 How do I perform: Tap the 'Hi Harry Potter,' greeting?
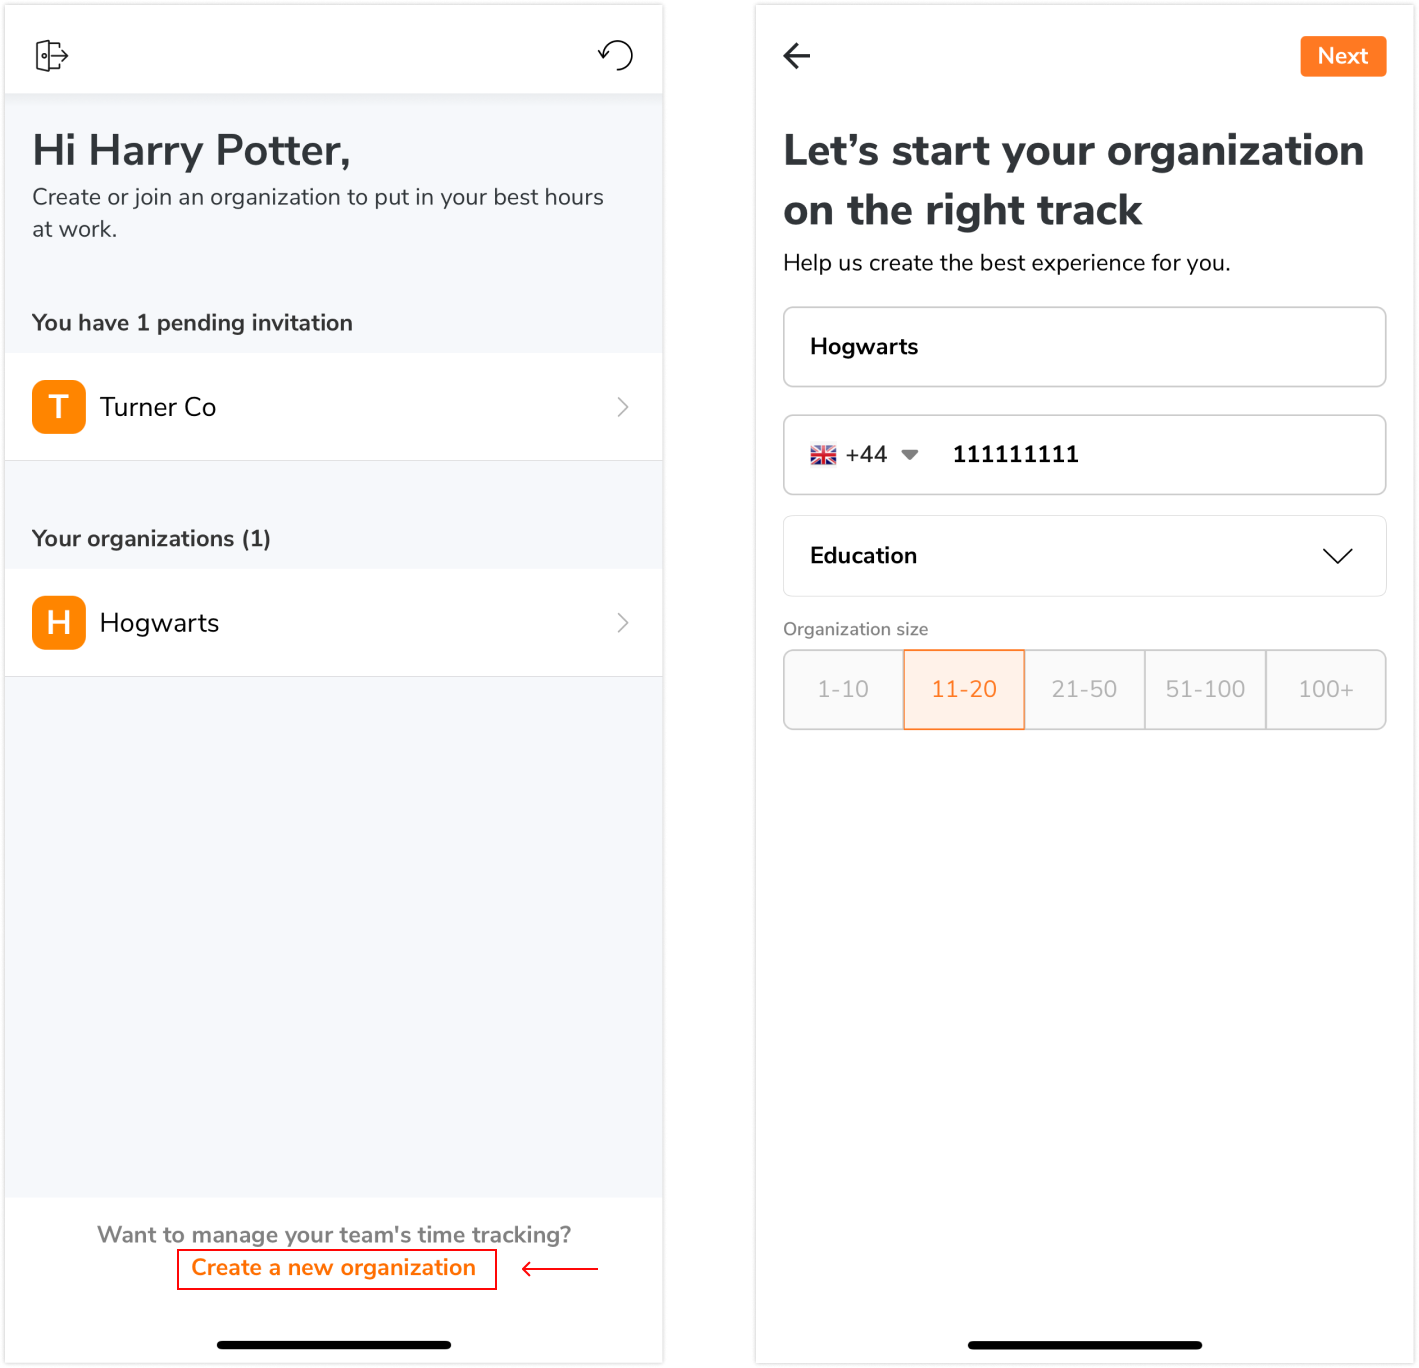click(192, 150)
